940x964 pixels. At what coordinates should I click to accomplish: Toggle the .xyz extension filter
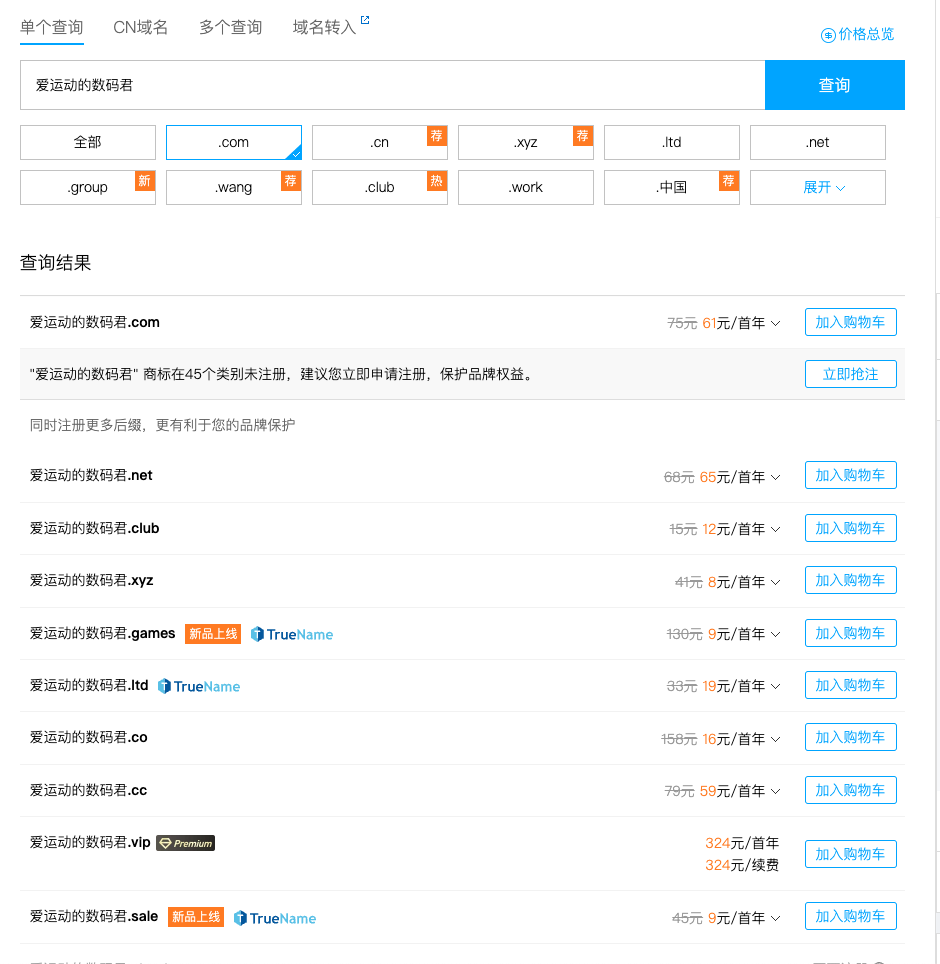[x=525, y=143]
